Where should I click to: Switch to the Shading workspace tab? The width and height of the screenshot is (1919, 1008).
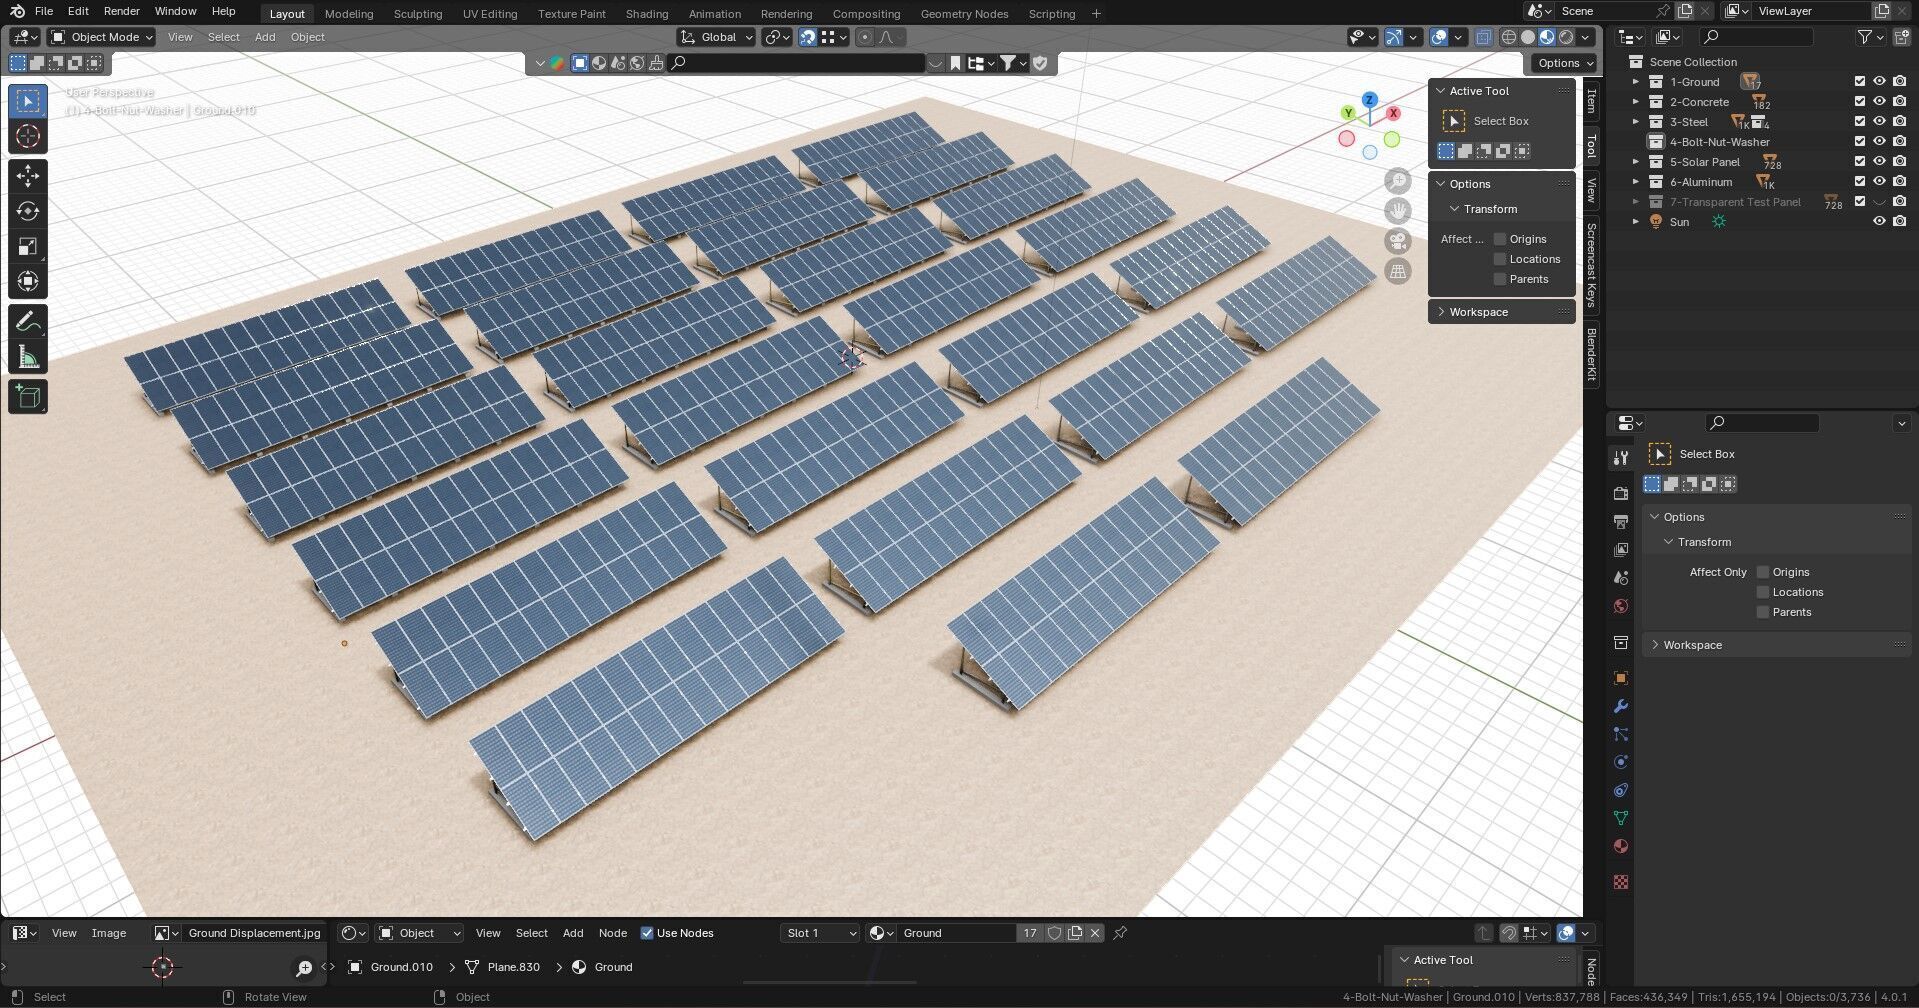tap(647, 14)
